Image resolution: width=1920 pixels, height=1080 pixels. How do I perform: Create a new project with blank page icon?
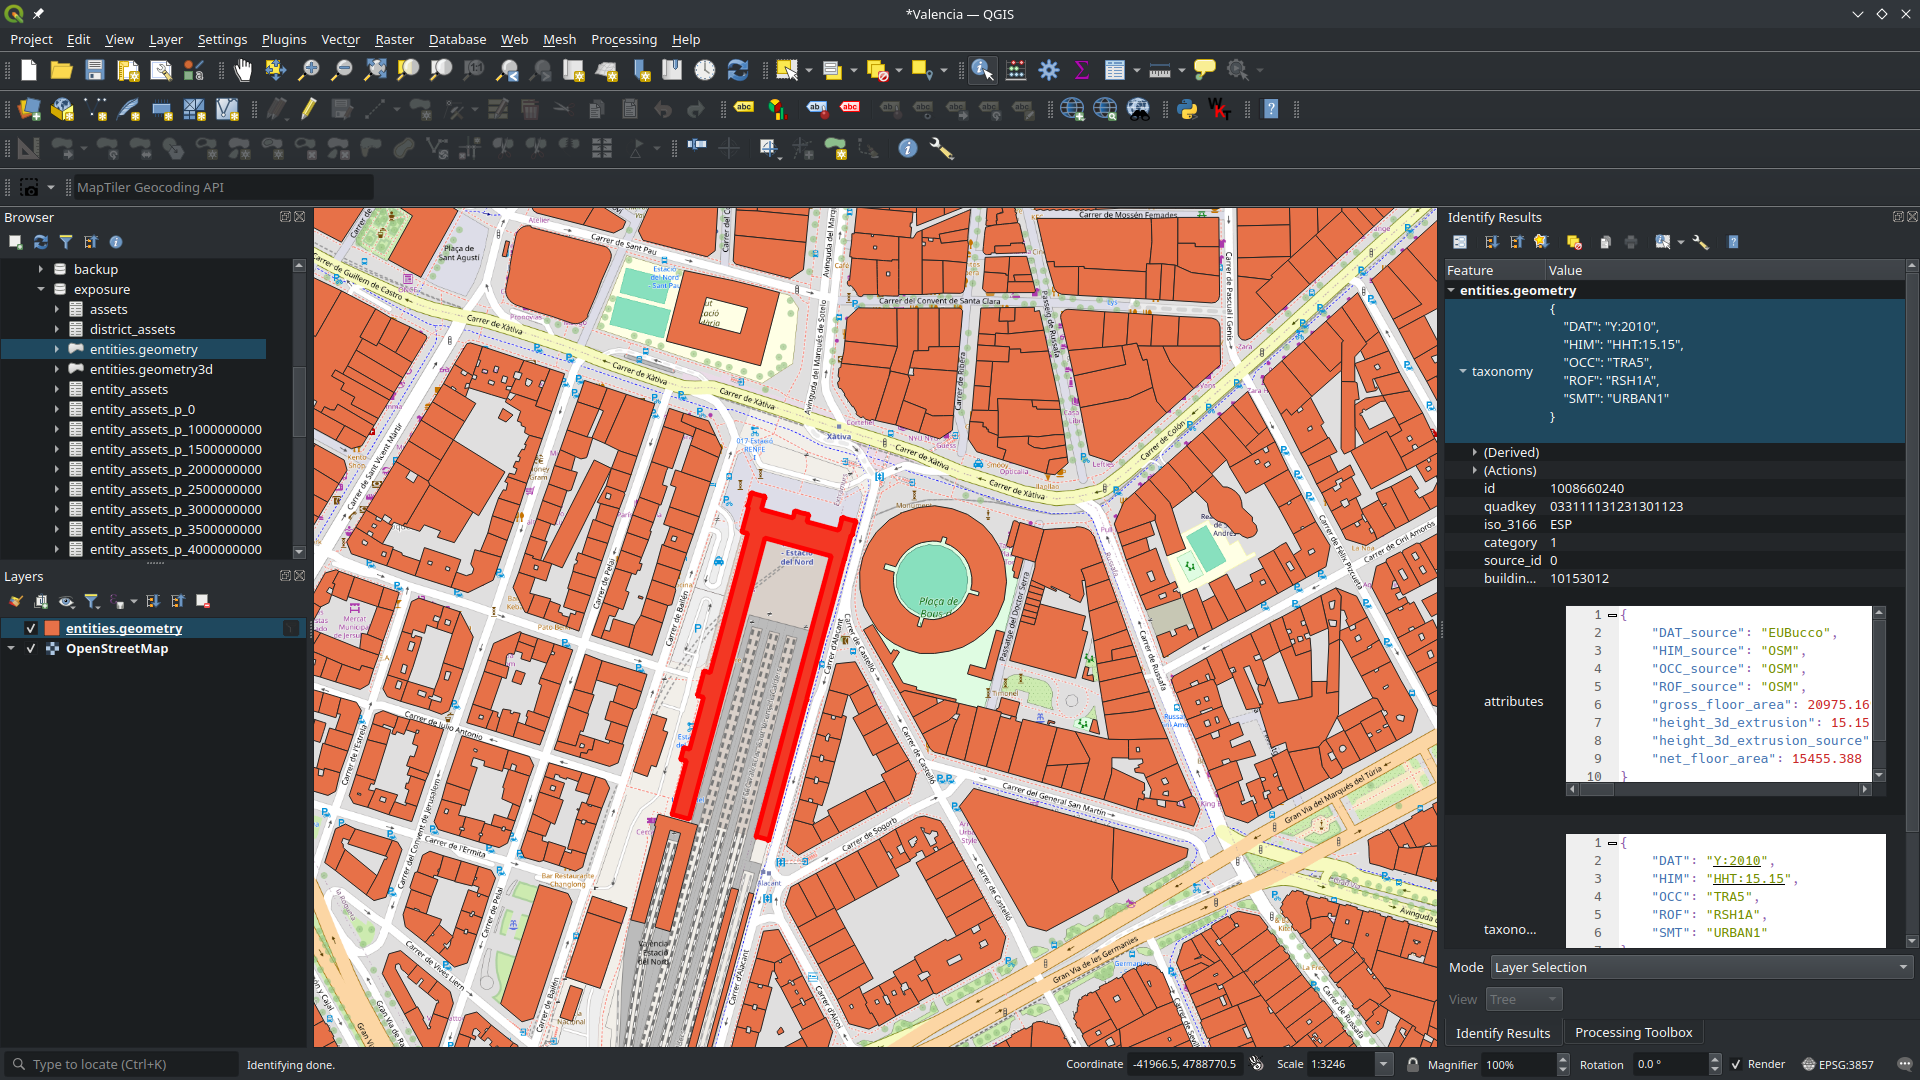(x=28, y=70)
